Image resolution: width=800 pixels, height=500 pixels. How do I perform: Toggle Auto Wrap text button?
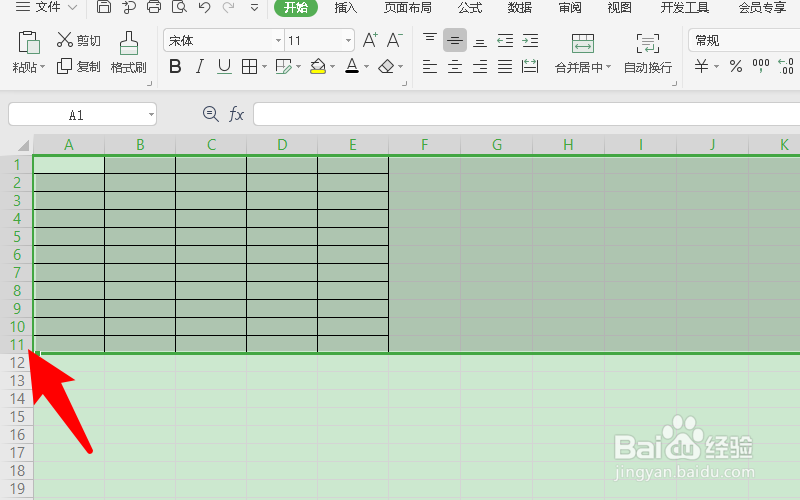(648, 53)
